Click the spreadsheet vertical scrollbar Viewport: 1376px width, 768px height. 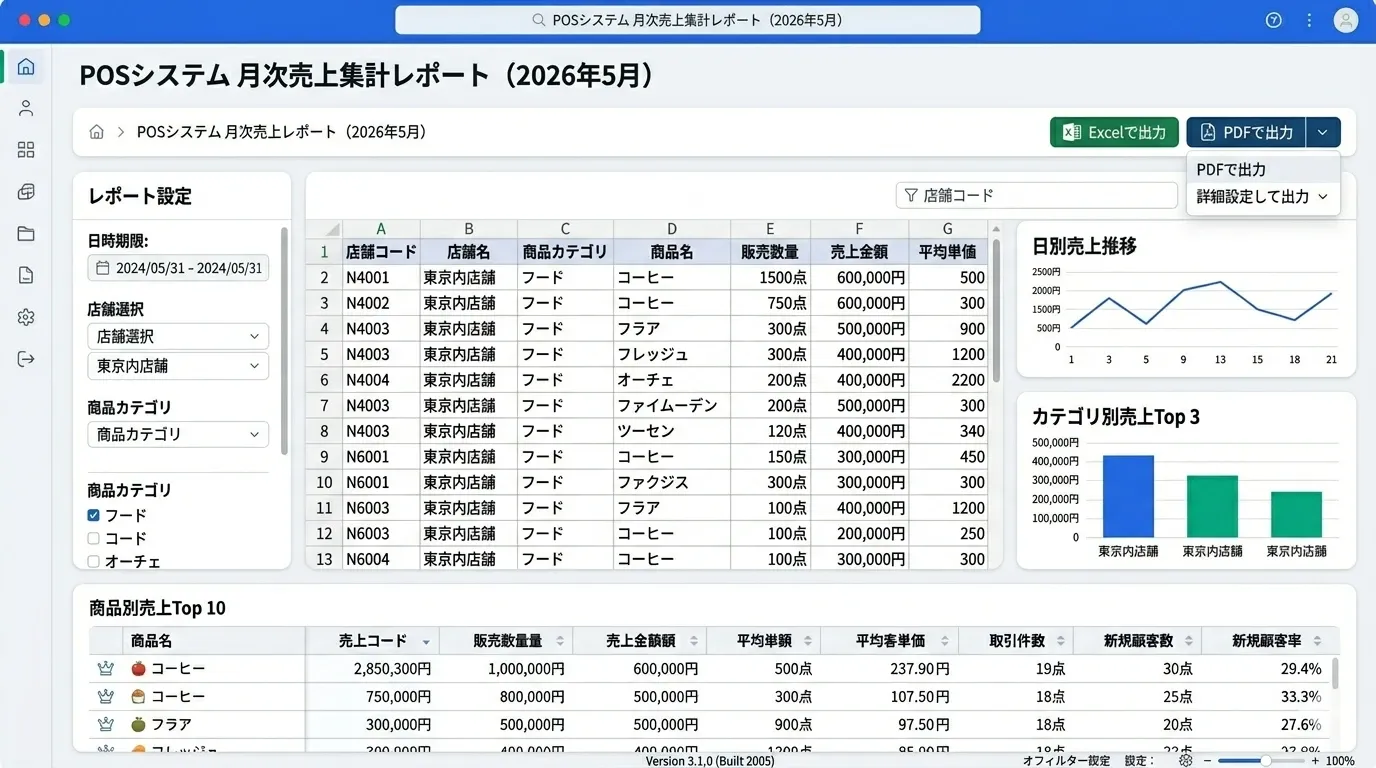(995, 310)
